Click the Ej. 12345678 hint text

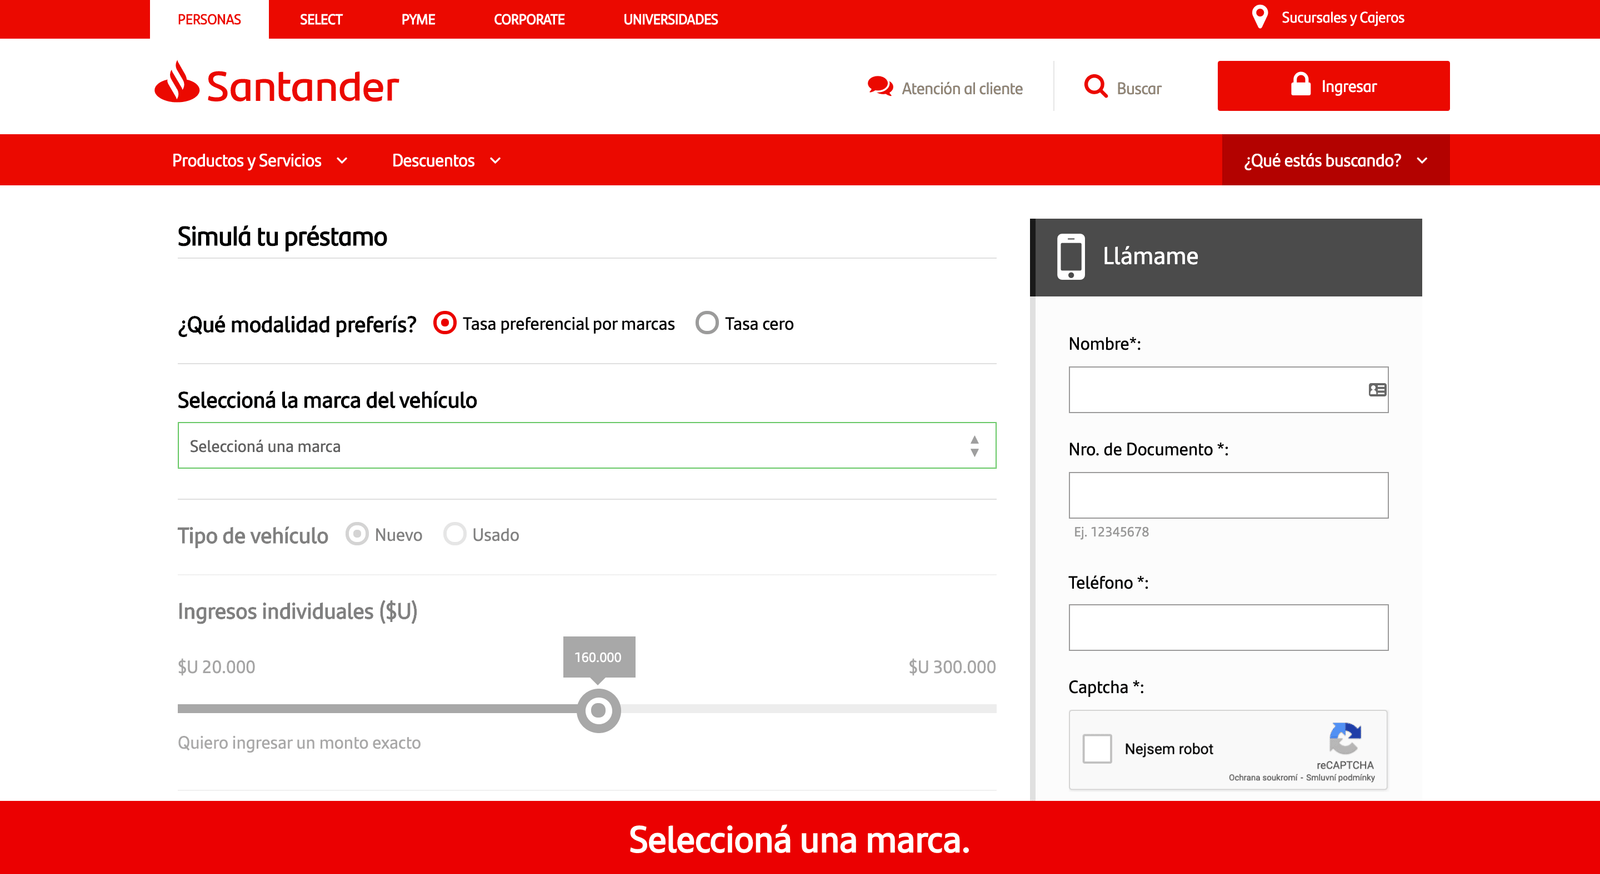[x=1111, y=532]
